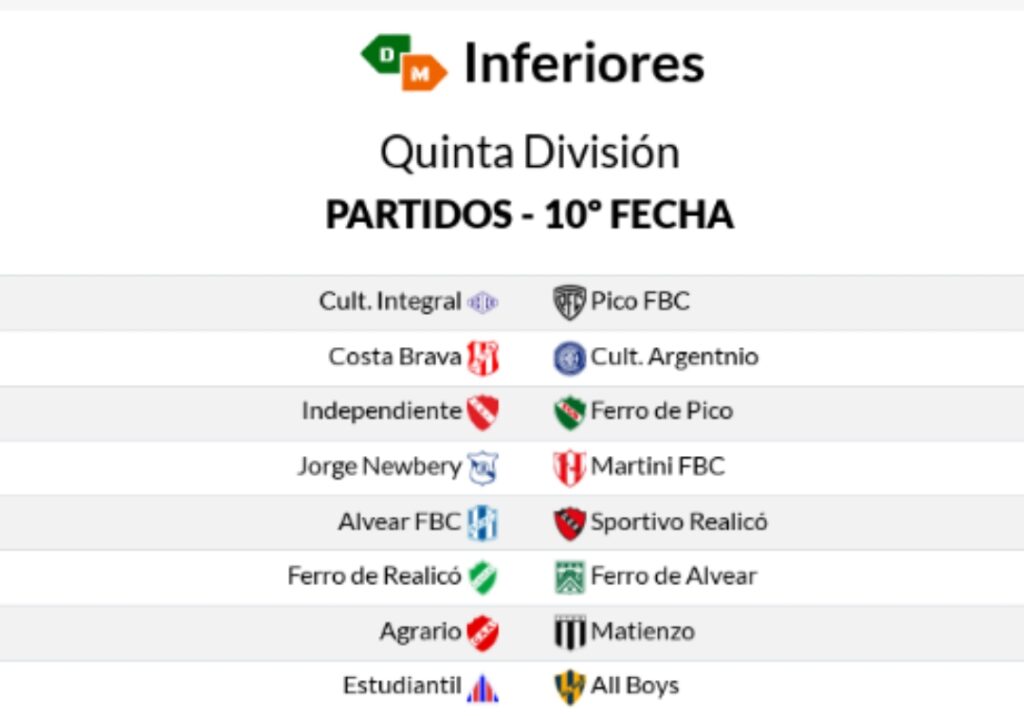
Task: Click the Cult. Argentnio blue round crest
Action: (x=569, y=358)
